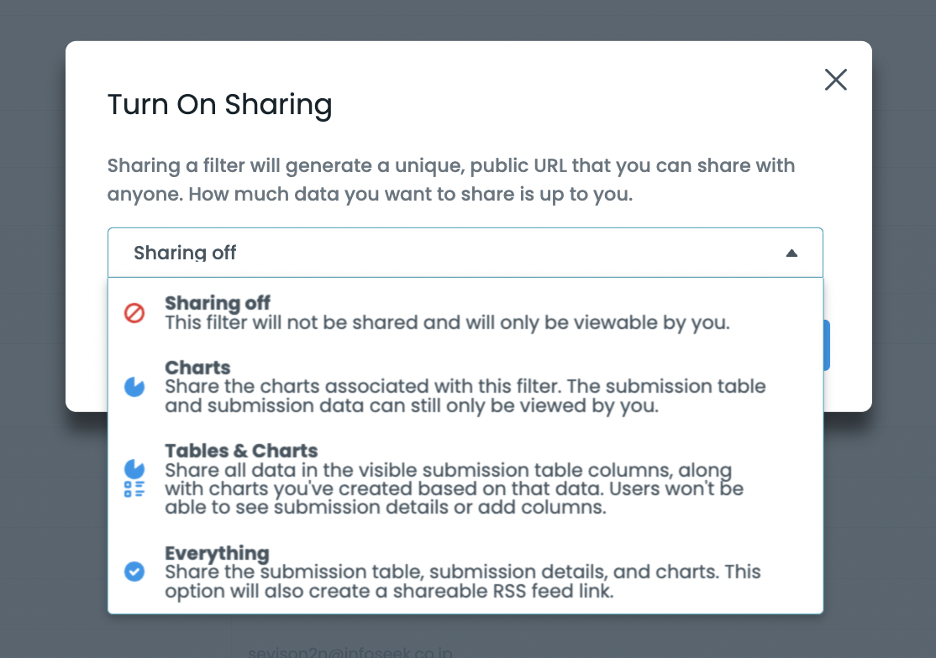Click the partially hidden blue button at dialog edge
This screenshot has width=936, height=658.
point(826,346)
